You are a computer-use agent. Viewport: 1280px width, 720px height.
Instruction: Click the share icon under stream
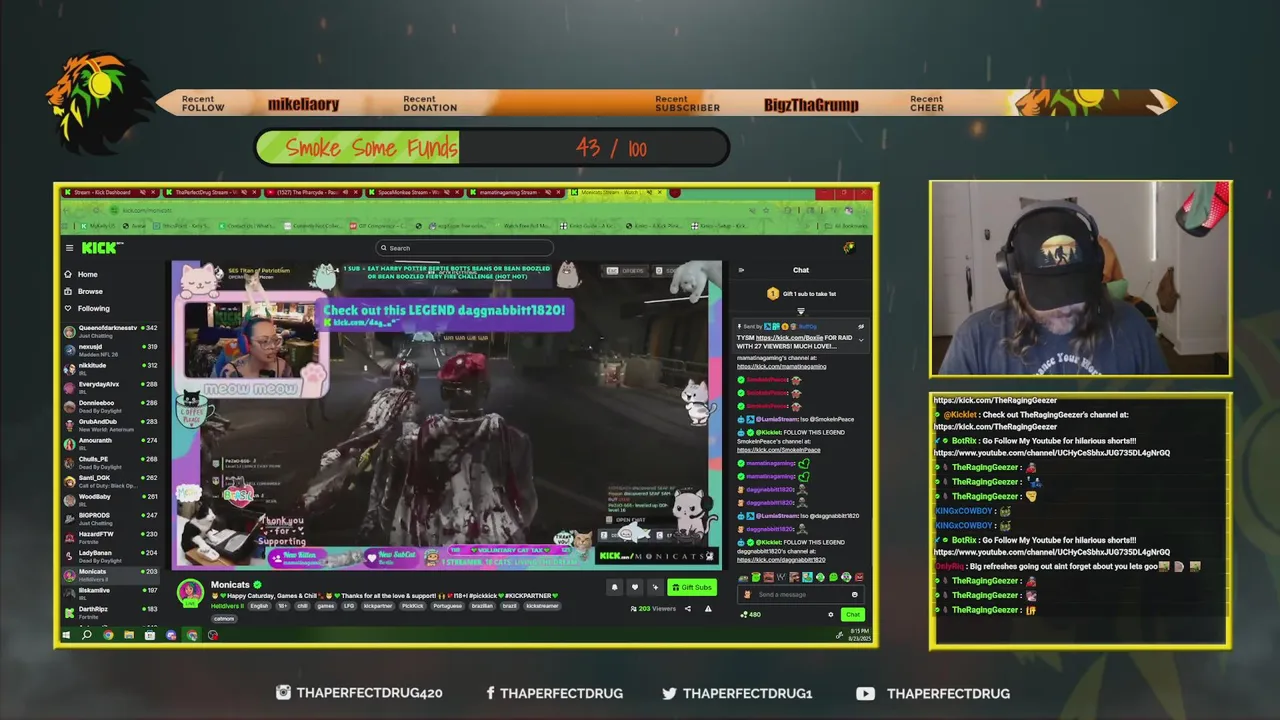click(x=687, y=608)
